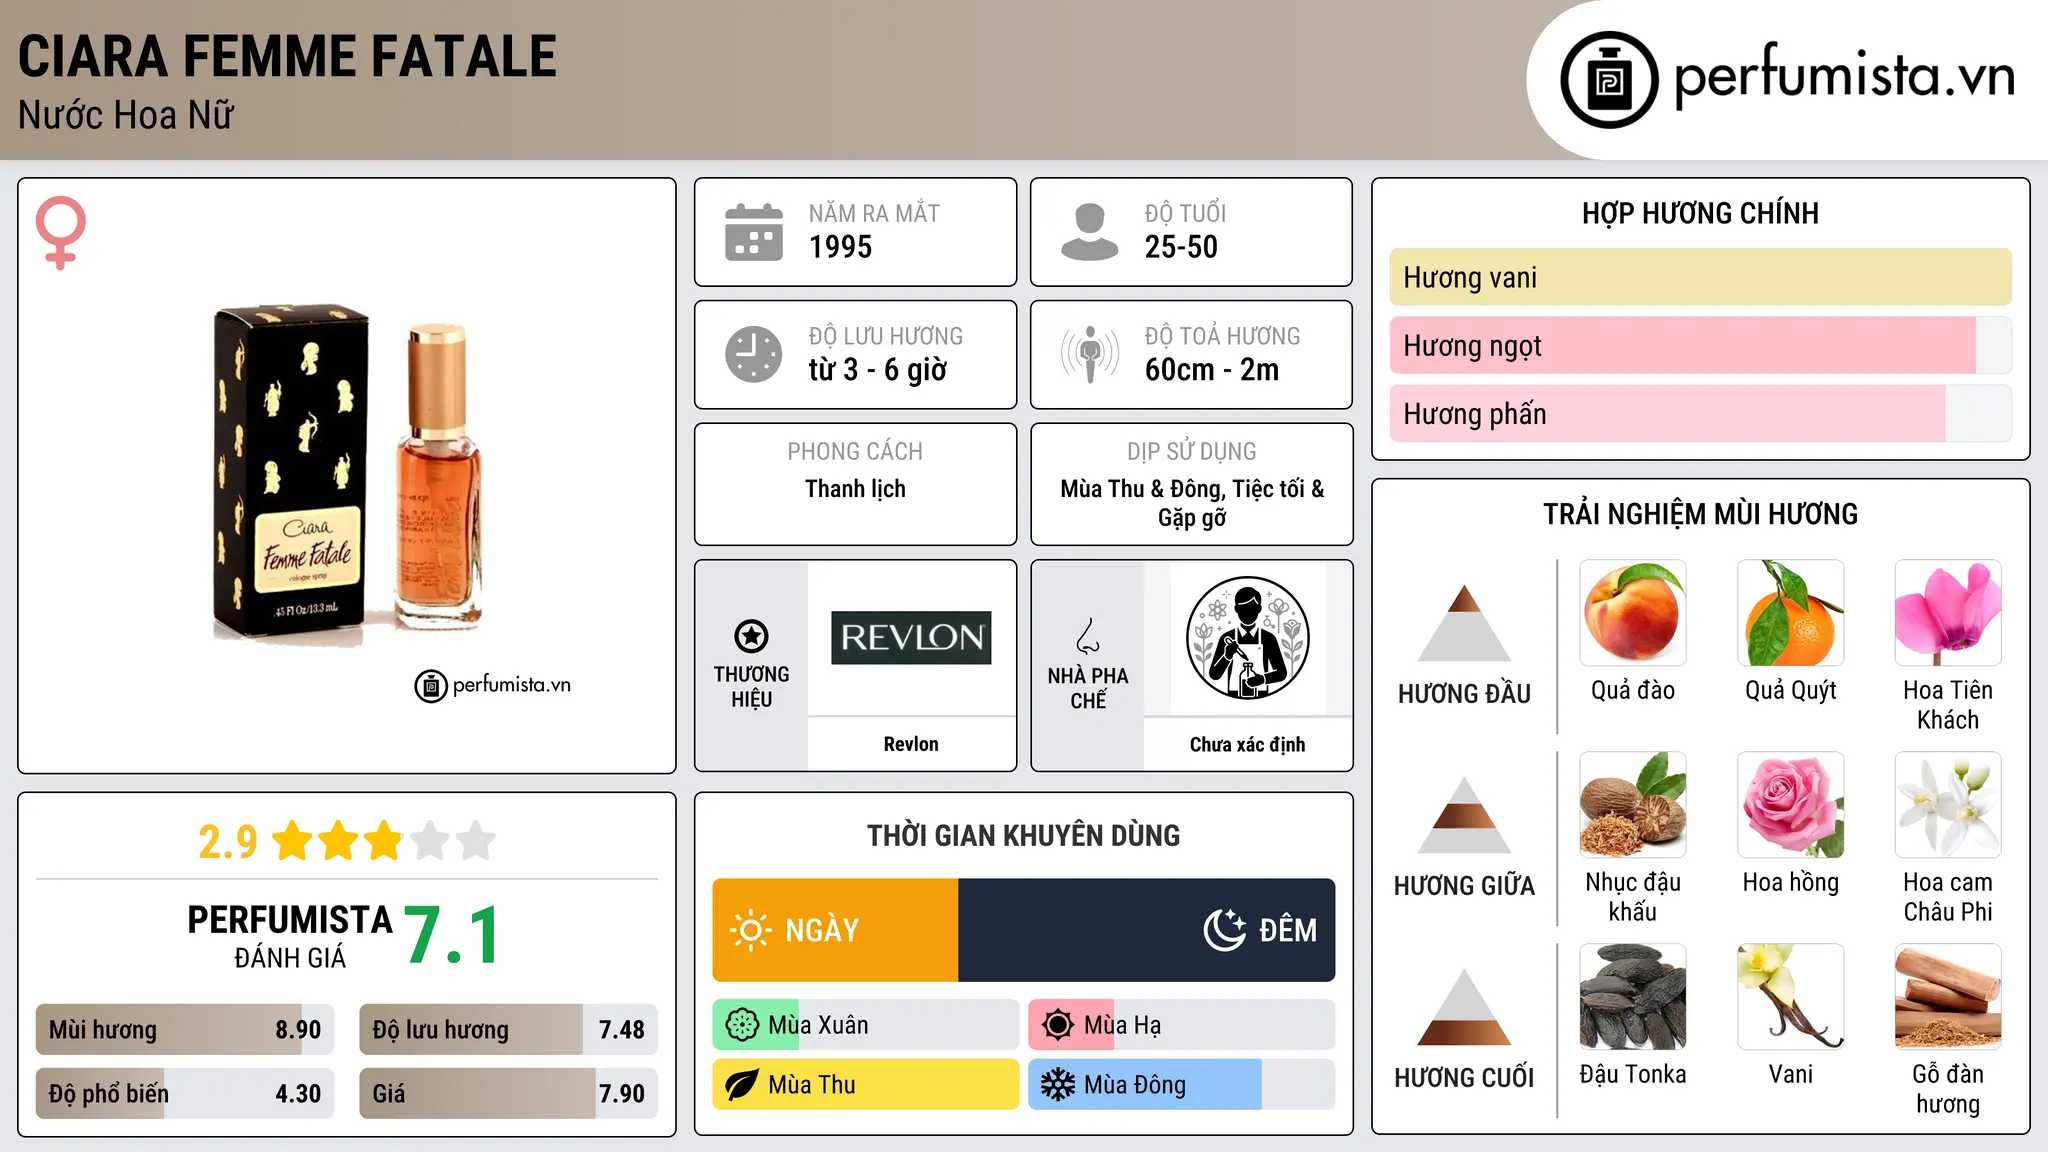
Task: Click the release year 1995
Action: pyautogui.click(x=841, y=247)
